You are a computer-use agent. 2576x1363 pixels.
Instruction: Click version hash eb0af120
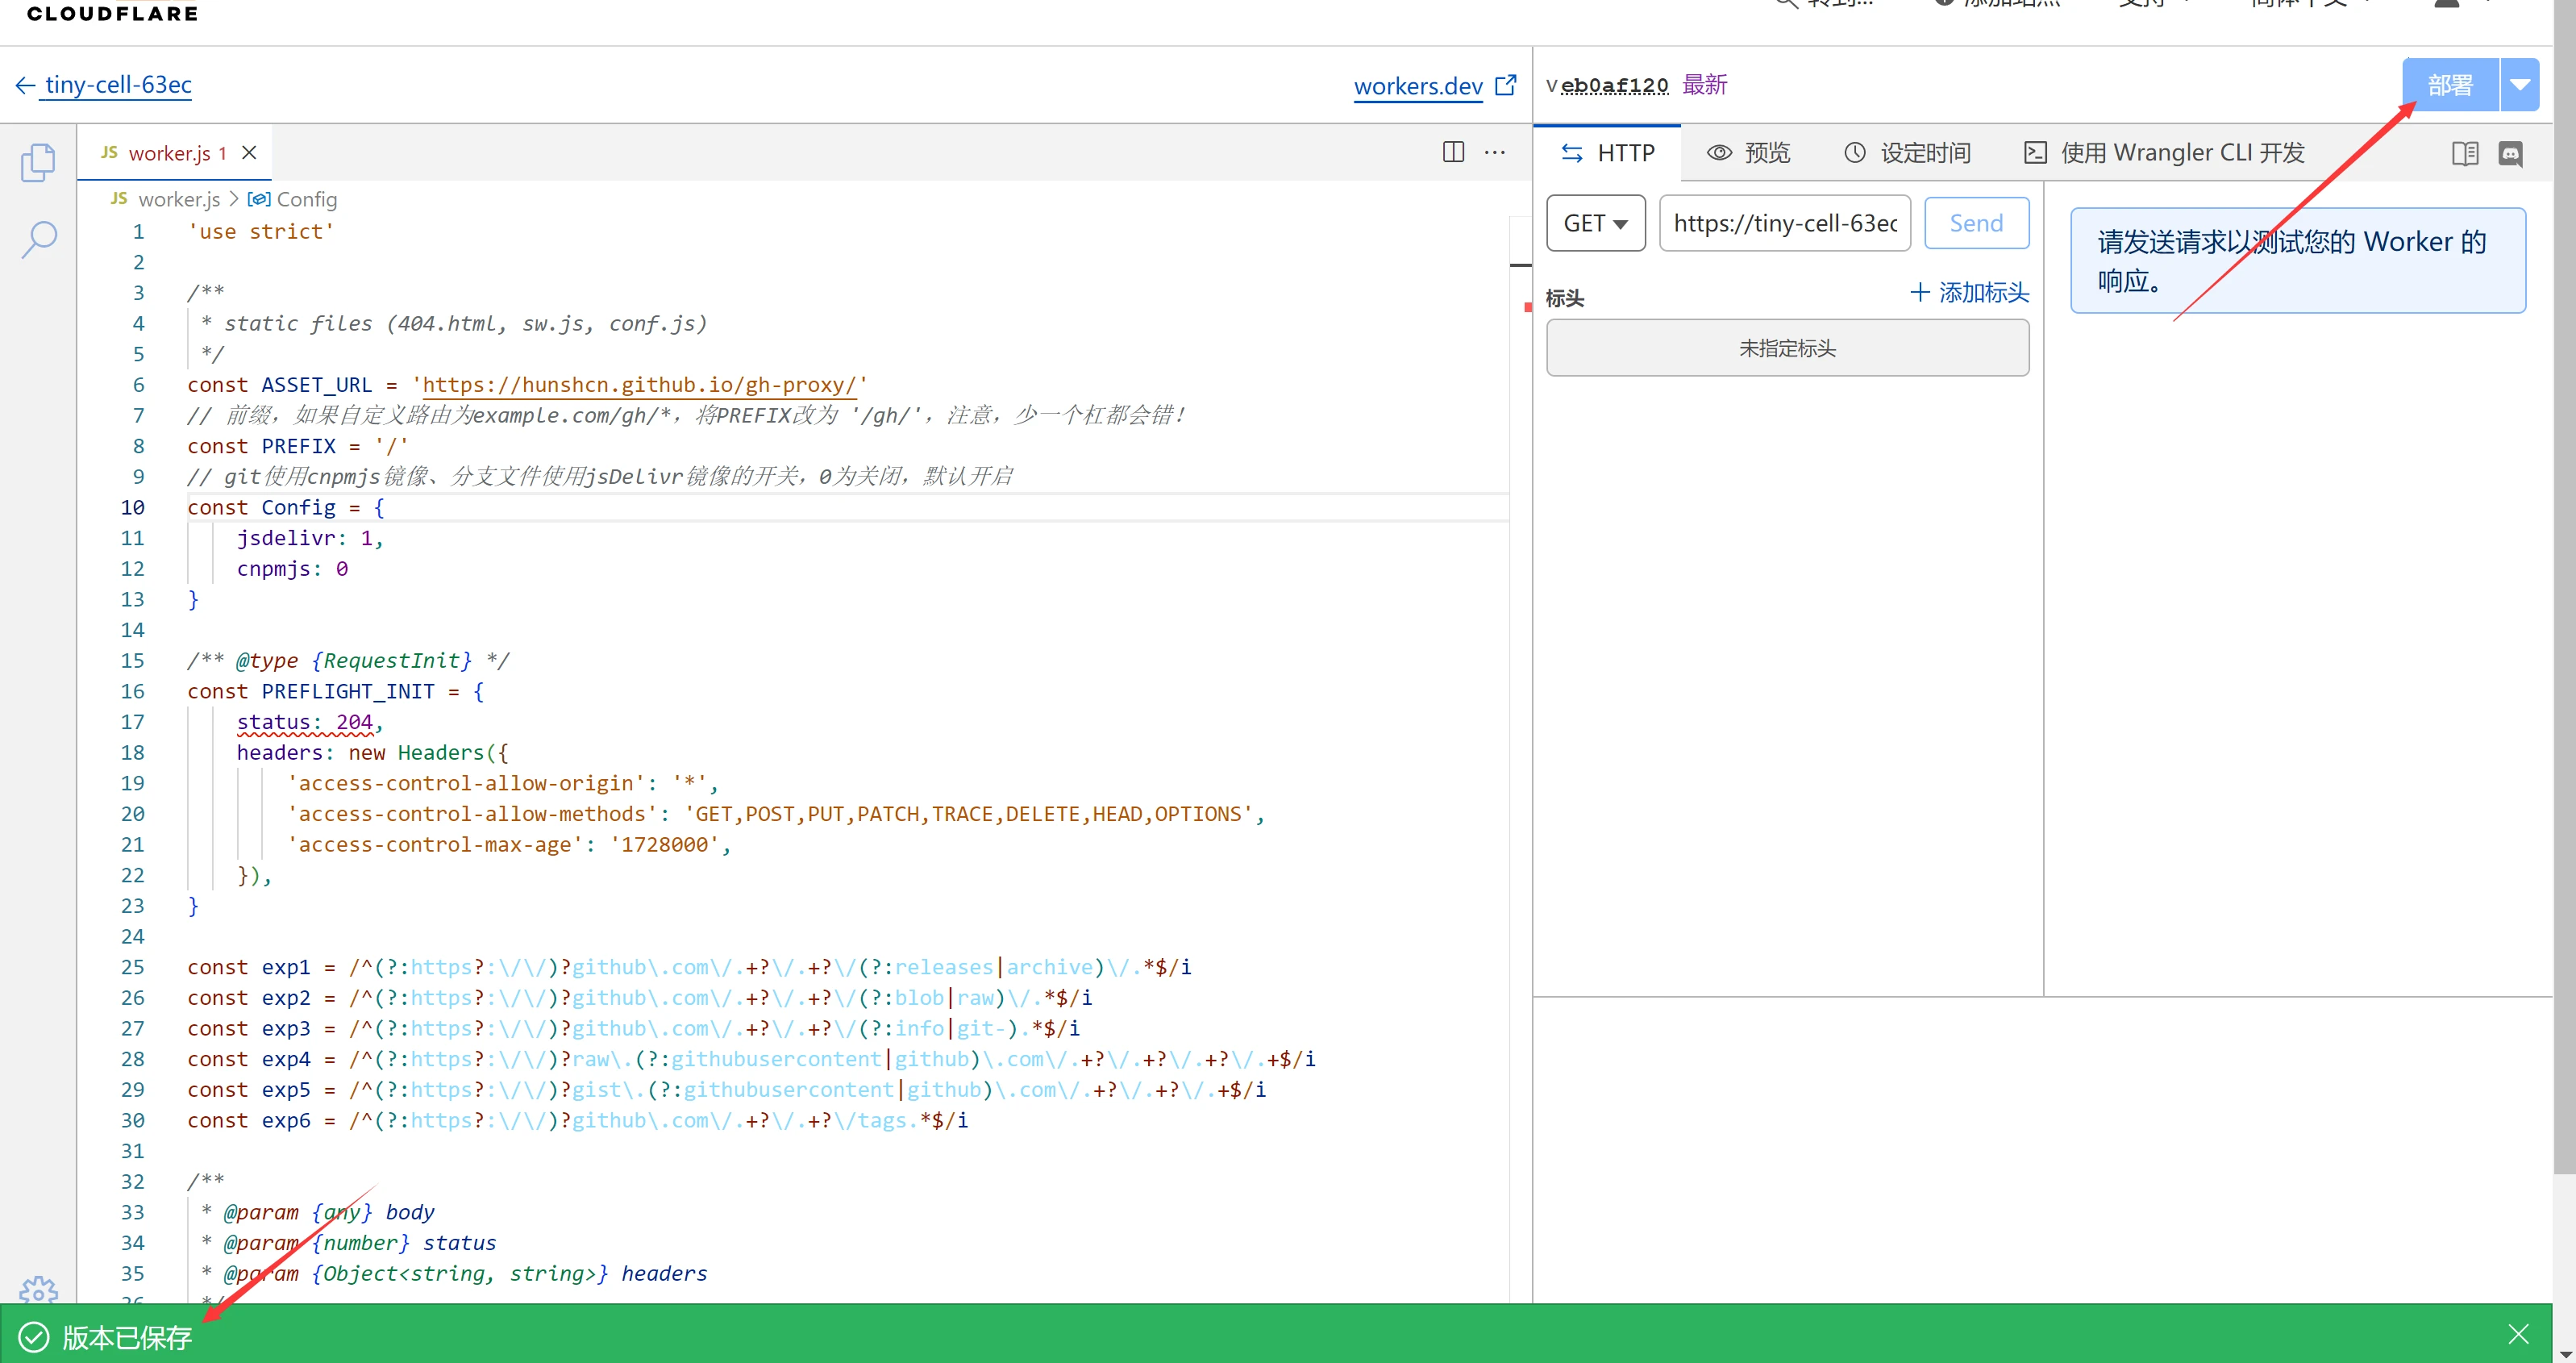[x=1614, y=85]
